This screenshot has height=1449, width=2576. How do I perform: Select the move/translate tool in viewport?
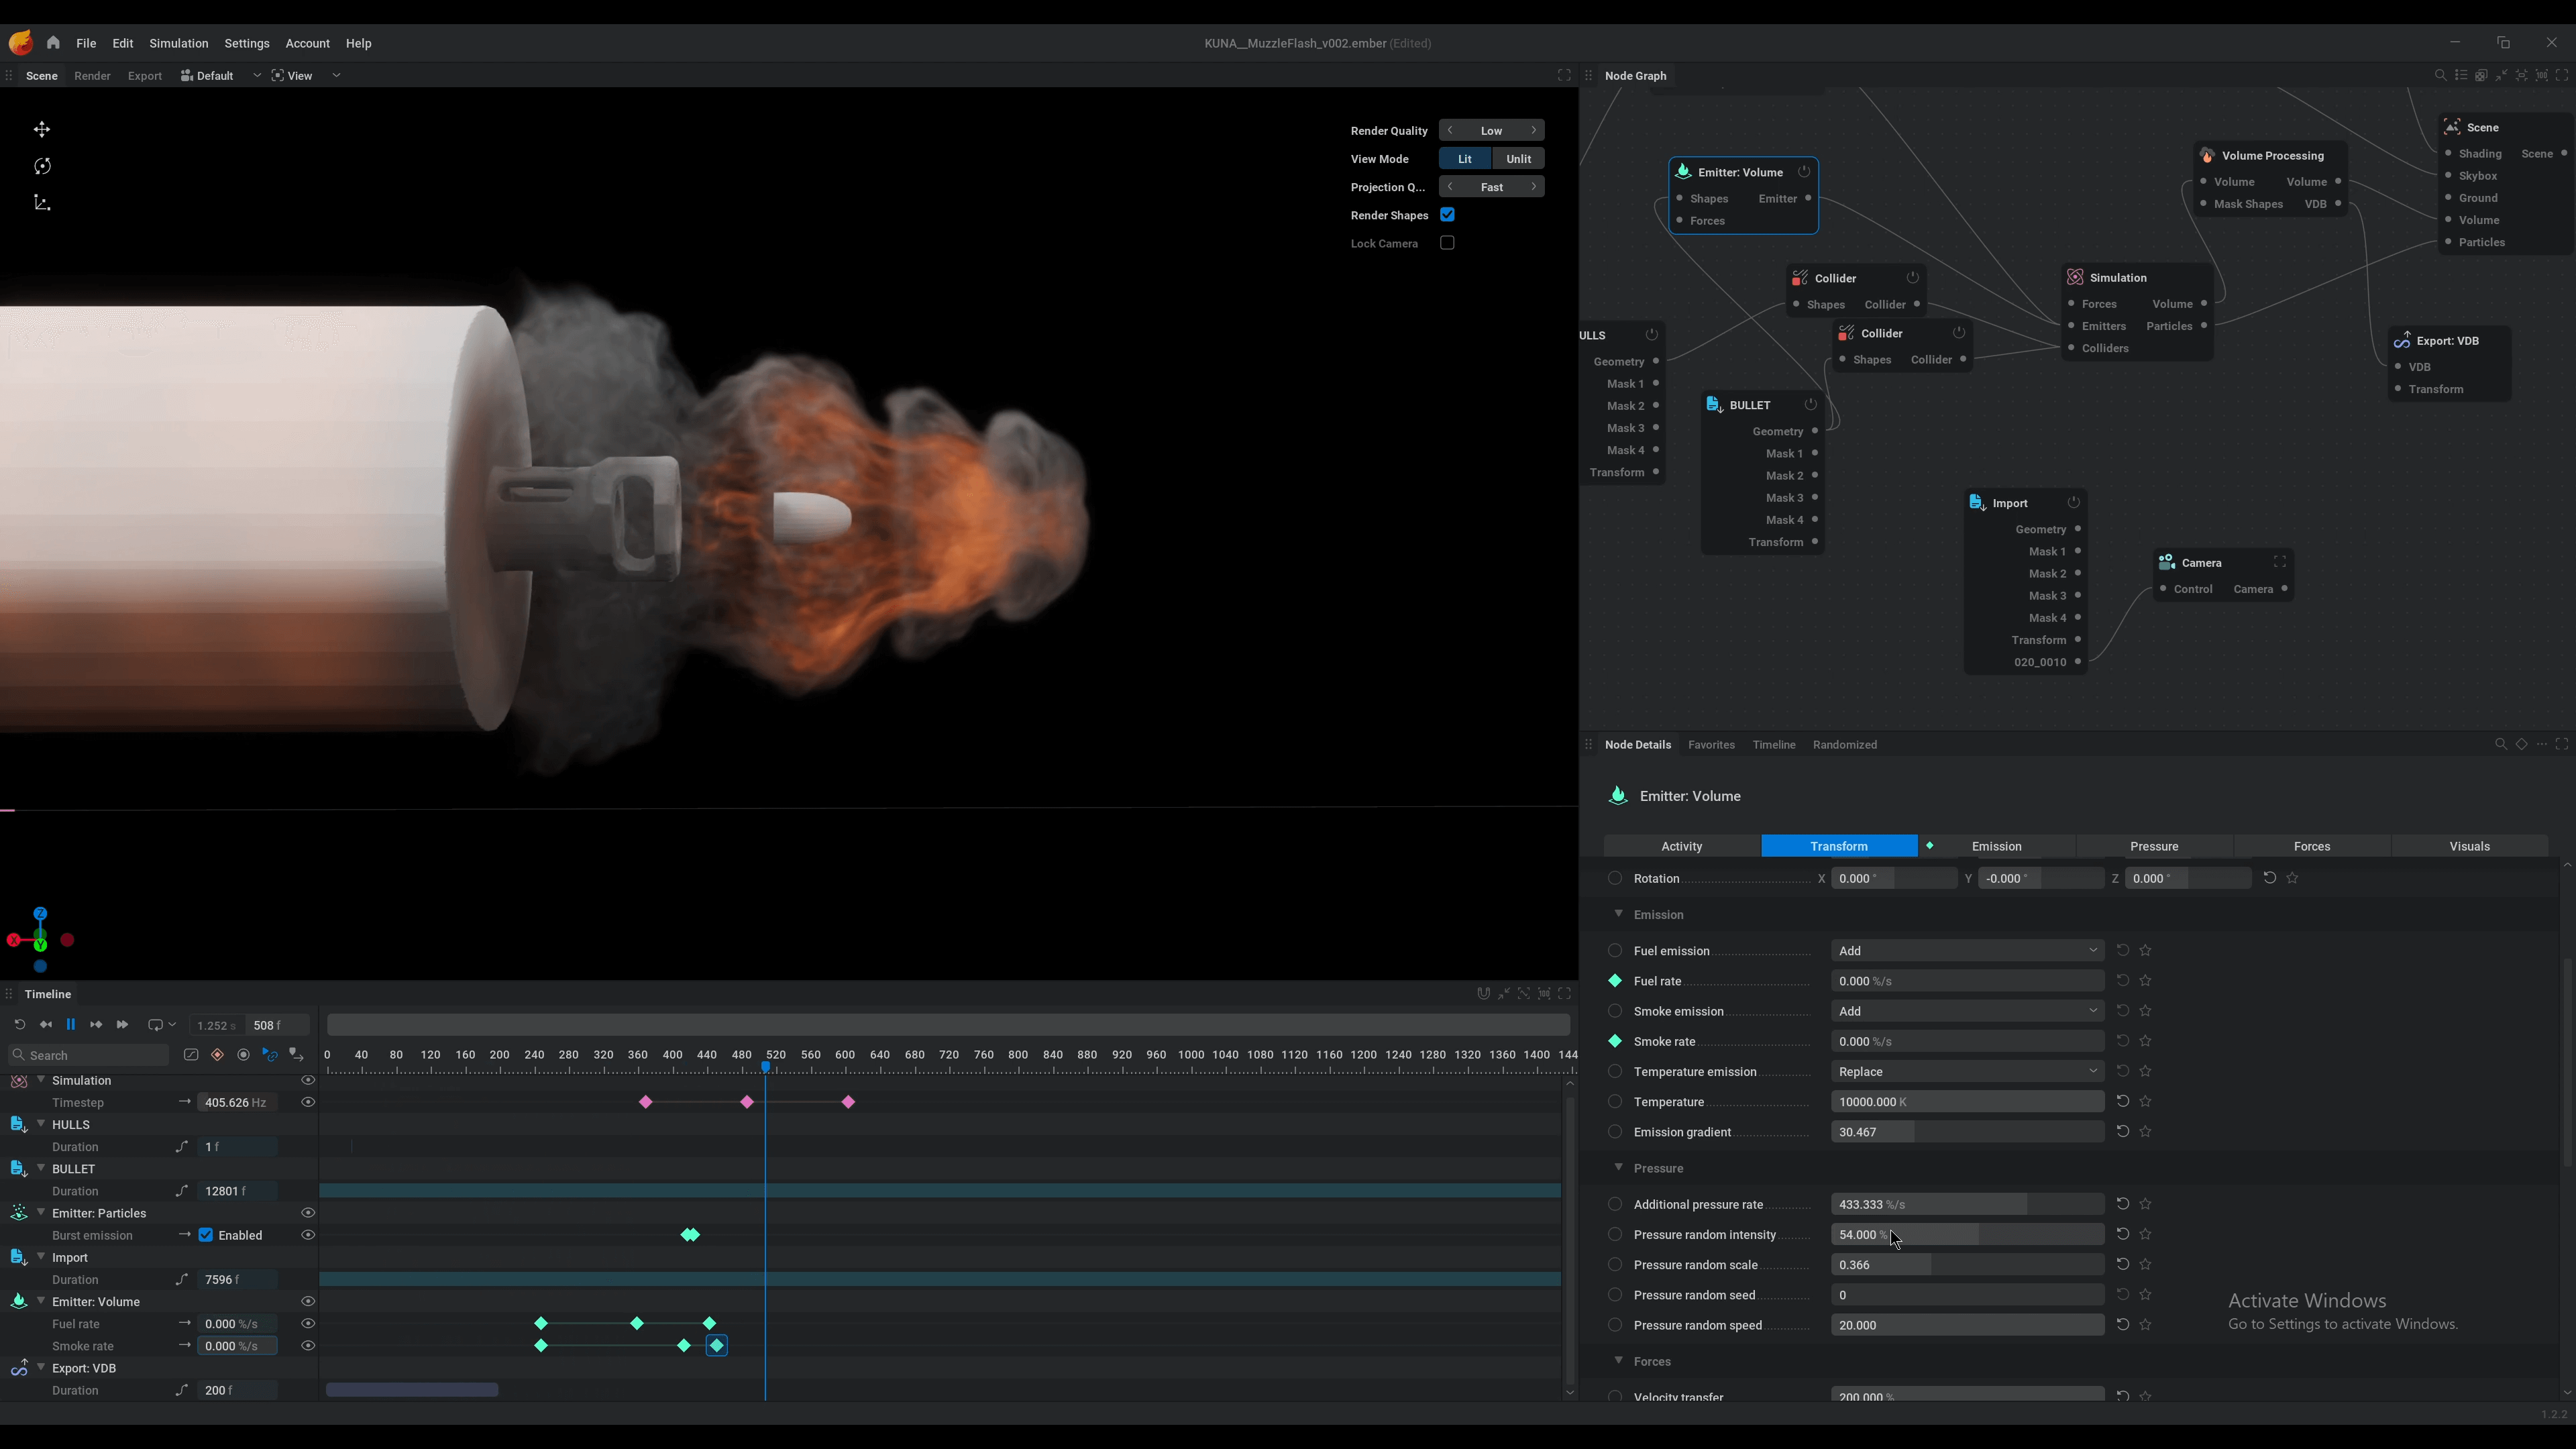[42, 130]
